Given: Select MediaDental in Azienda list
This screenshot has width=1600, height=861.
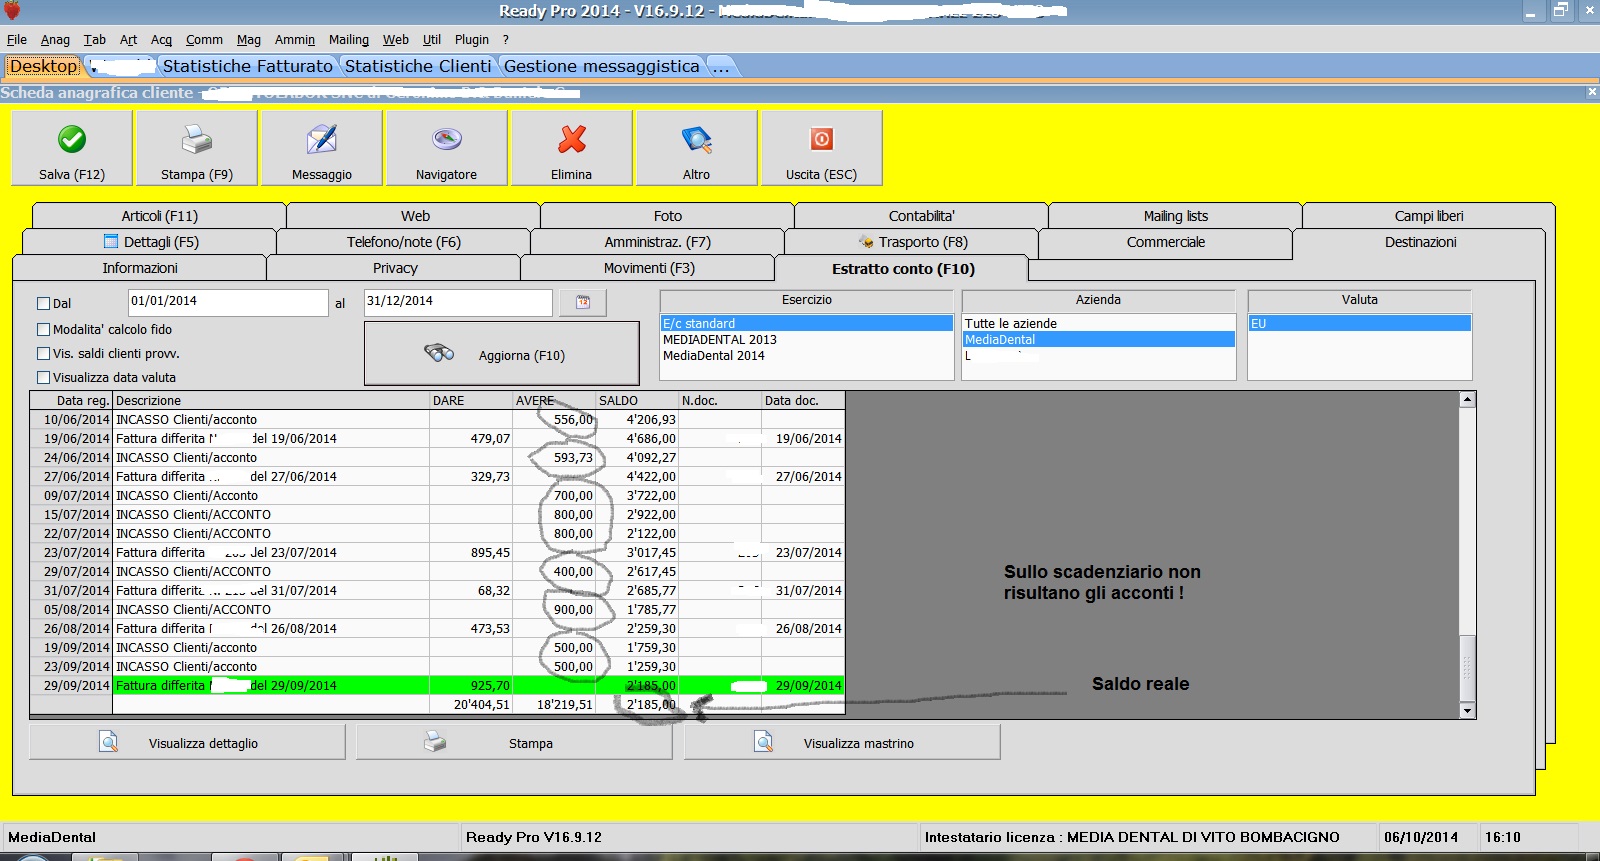Looking at the screenshot, I should click(1098, 340).
